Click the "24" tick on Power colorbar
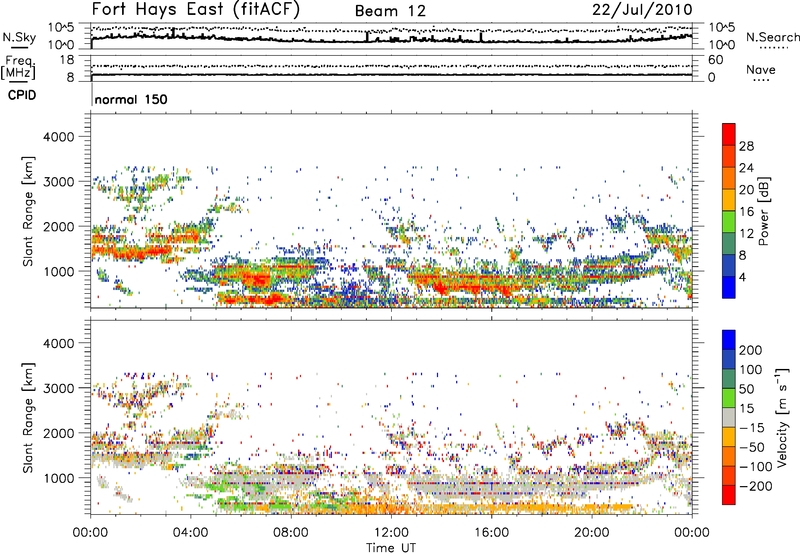The image size is (800, 554). pos(746,168)
